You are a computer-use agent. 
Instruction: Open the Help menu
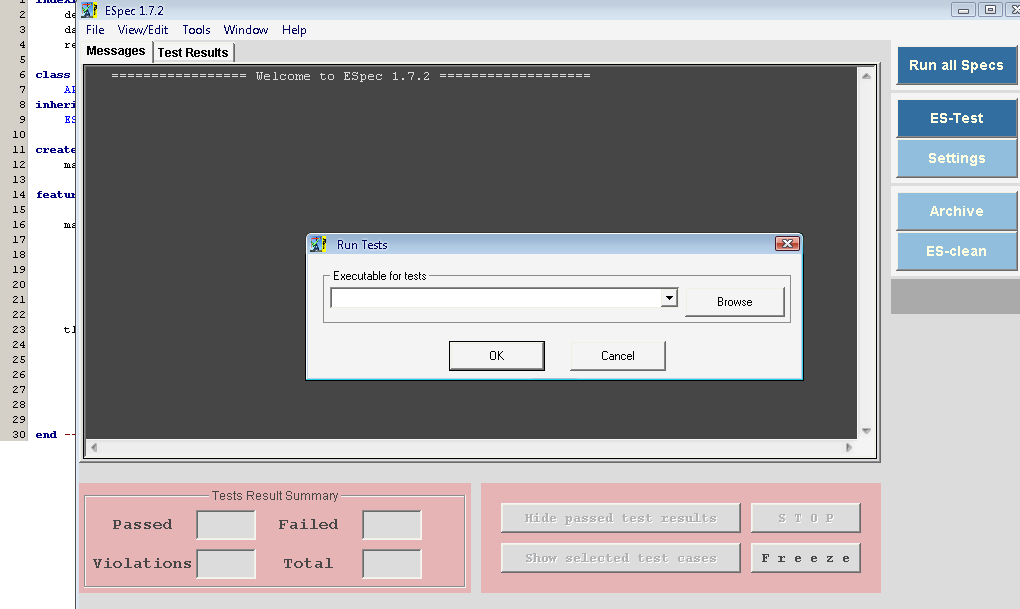pos(294,30)
